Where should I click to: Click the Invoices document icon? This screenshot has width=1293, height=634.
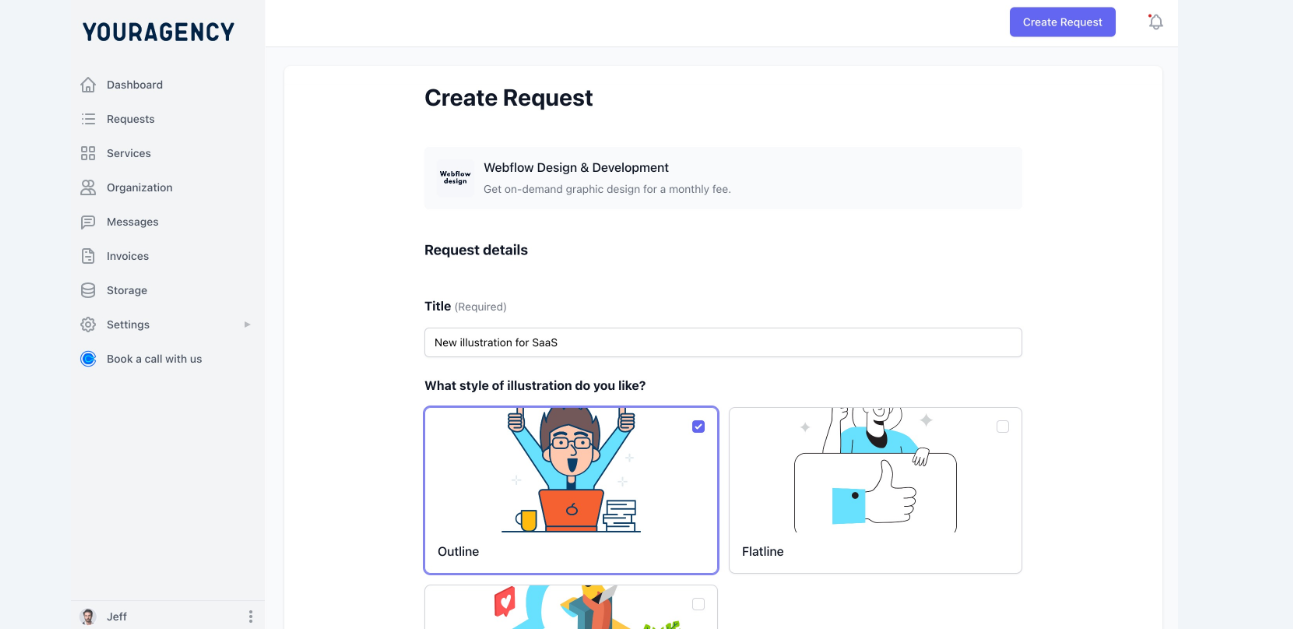point(88,256)
